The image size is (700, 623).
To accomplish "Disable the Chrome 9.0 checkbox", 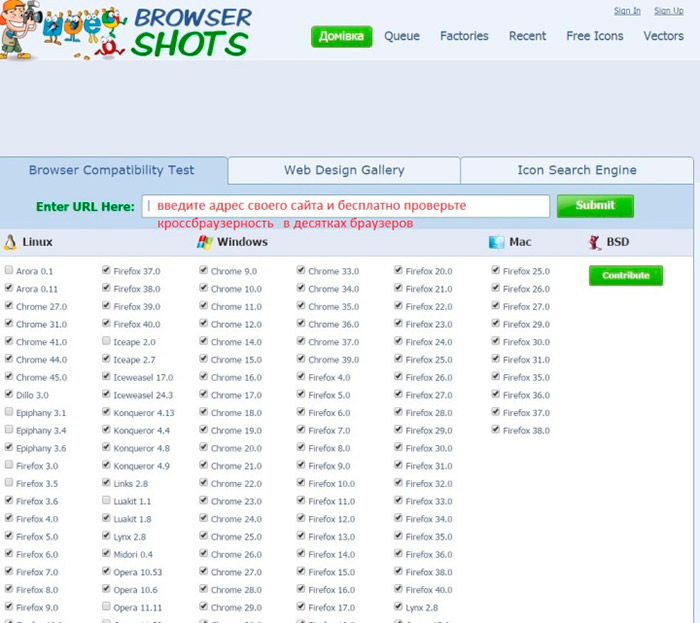I will tap(203, 270).
